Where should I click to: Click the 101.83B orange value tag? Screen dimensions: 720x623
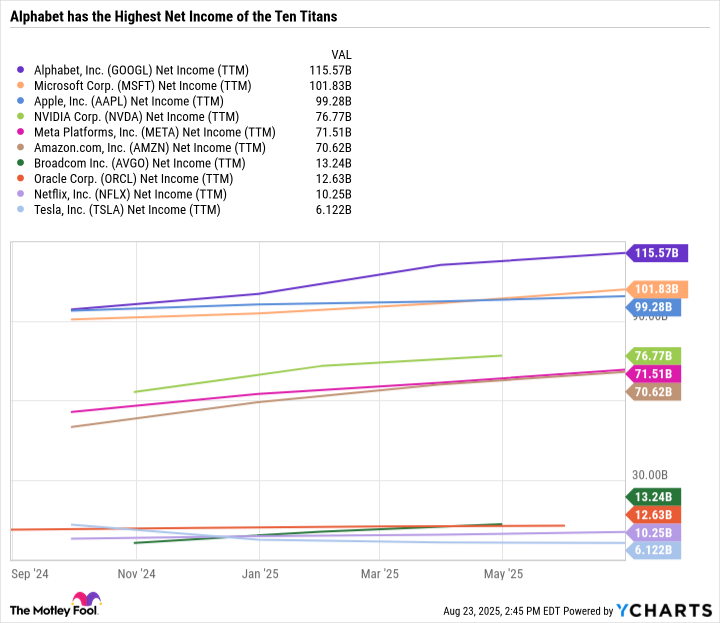pos(655,289)
